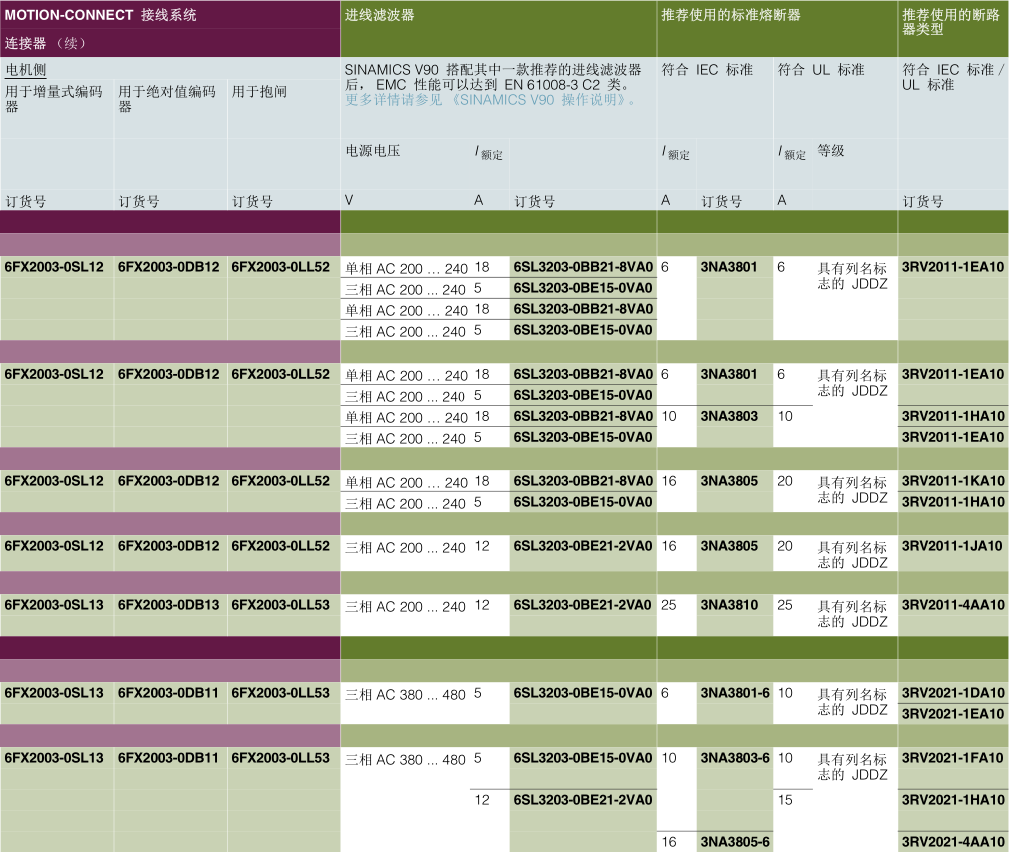Select the '符合 IEC 标准 / UL 标准' breaker heading
The height and width of the screenshot is (852, 1009).
pyautogui.click(x=952, y=77)
